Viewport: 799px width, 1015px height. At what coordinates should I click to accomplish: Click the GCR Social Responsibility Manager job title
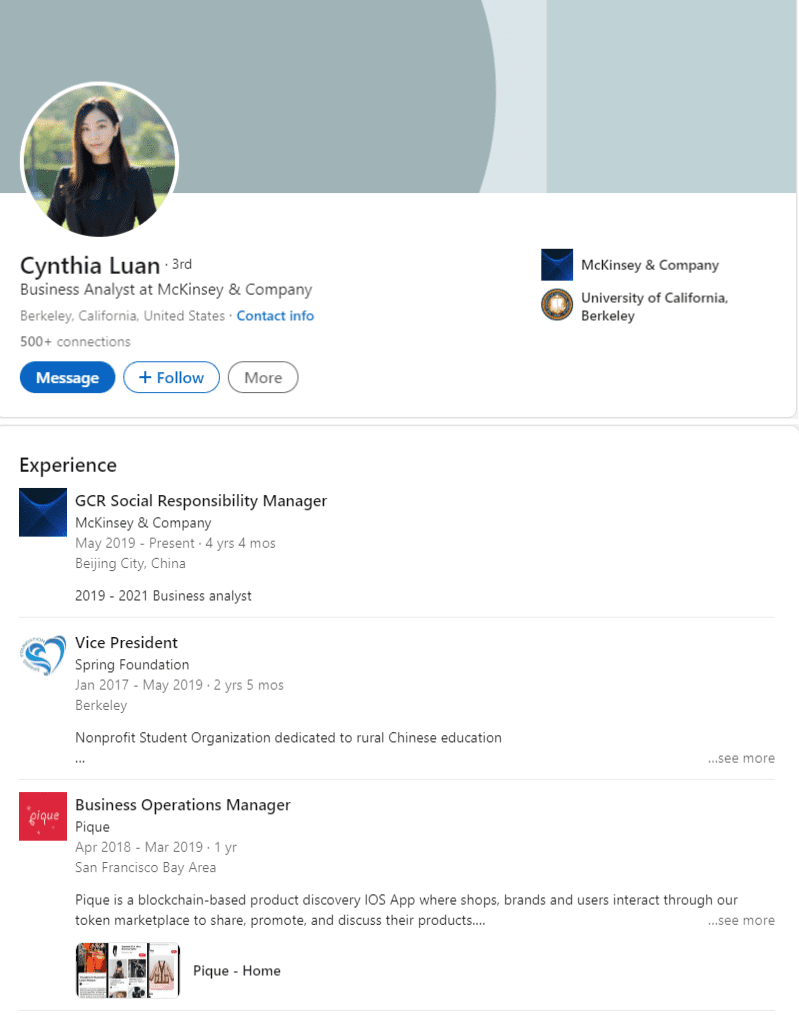pyautogui.click(x=201, y=500)
